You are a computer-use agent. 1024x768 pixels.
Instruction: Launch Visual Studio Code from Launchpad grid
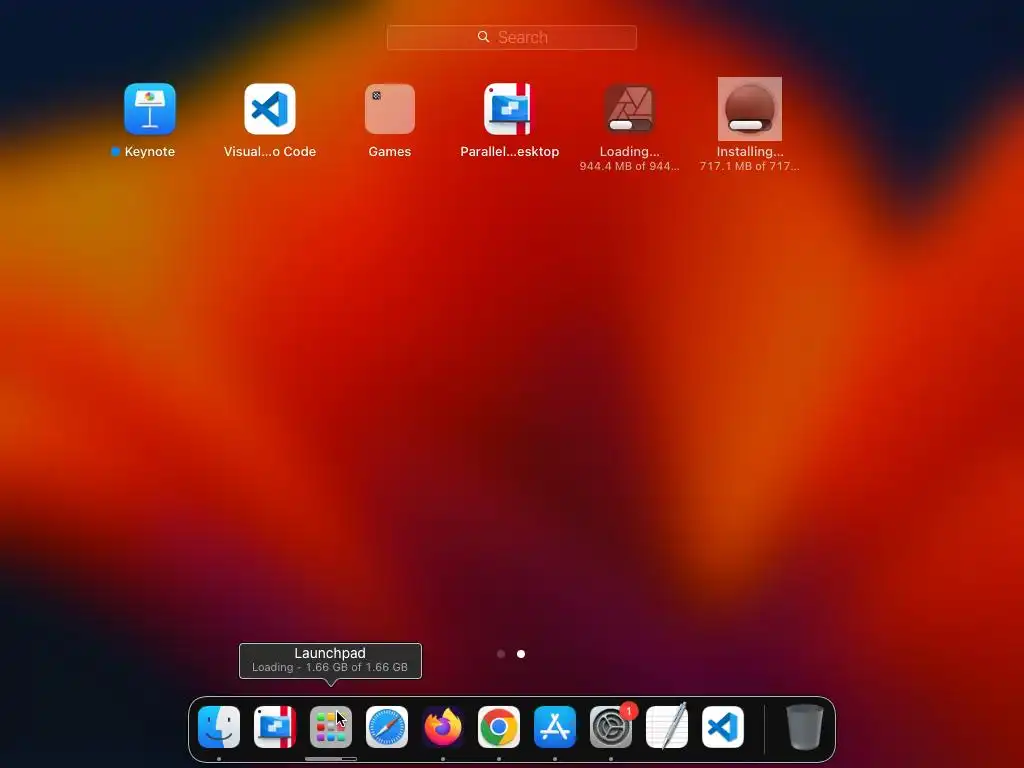(x=270, y=109)
